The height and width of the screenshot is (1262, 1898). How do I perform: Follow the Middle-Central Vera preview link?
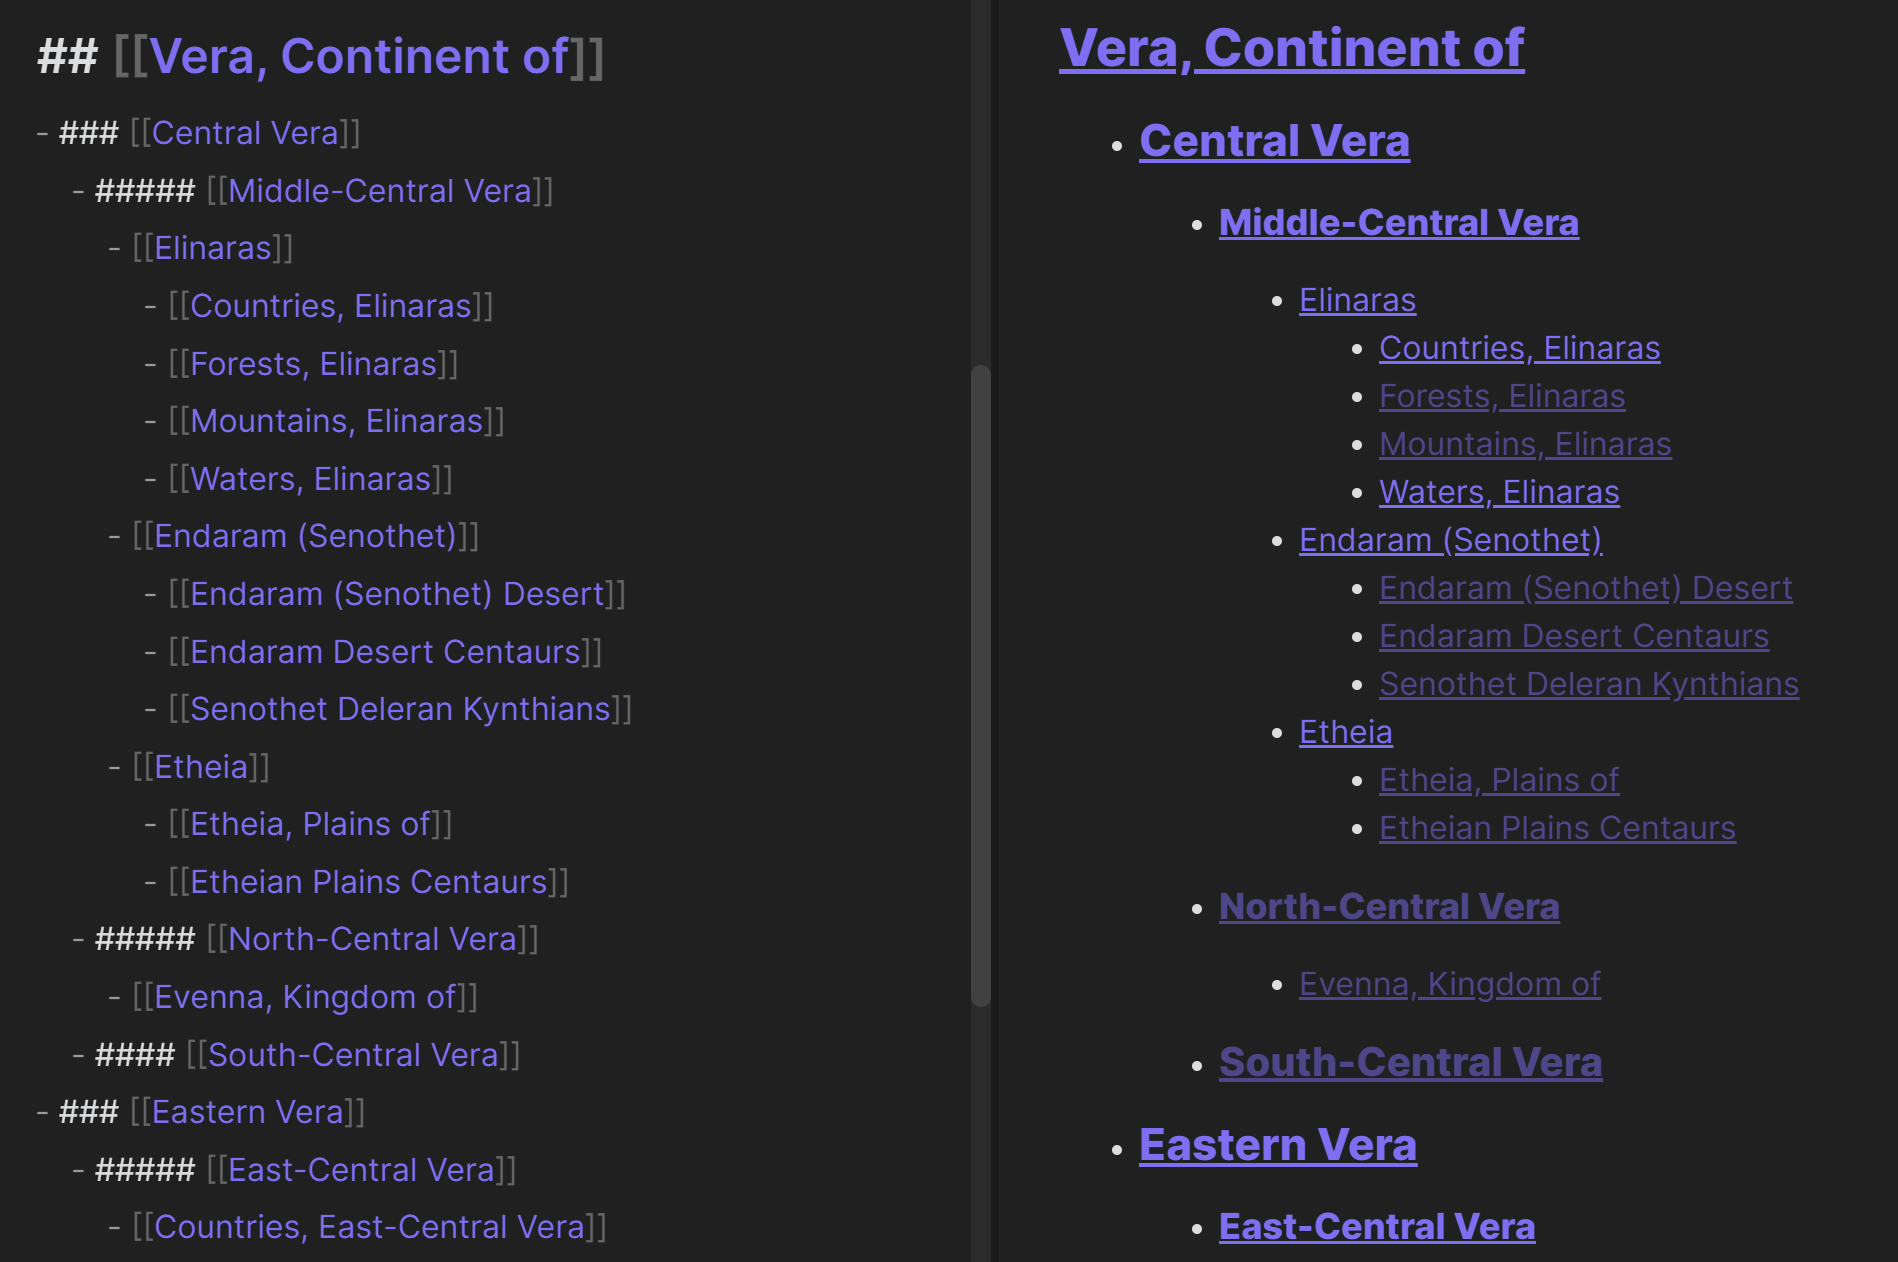1398,223
